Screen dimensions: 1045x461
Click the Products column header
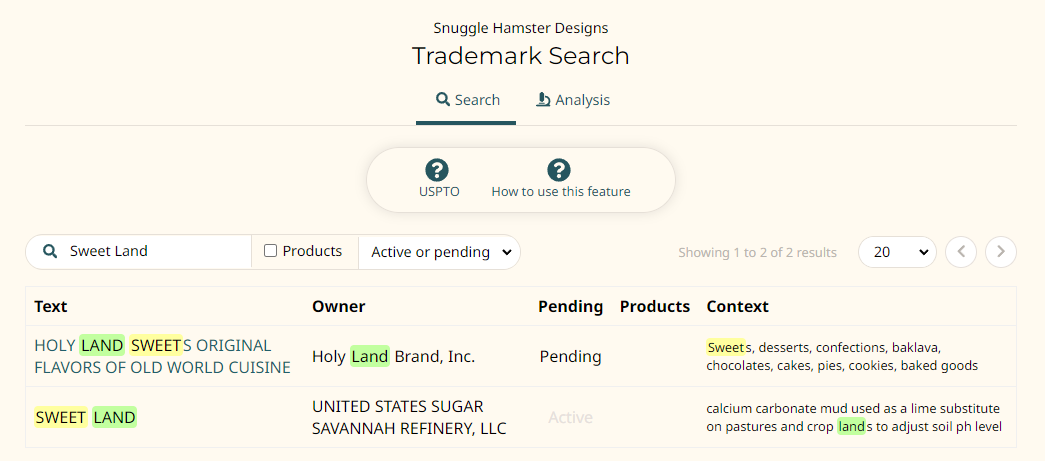(655, 306)
